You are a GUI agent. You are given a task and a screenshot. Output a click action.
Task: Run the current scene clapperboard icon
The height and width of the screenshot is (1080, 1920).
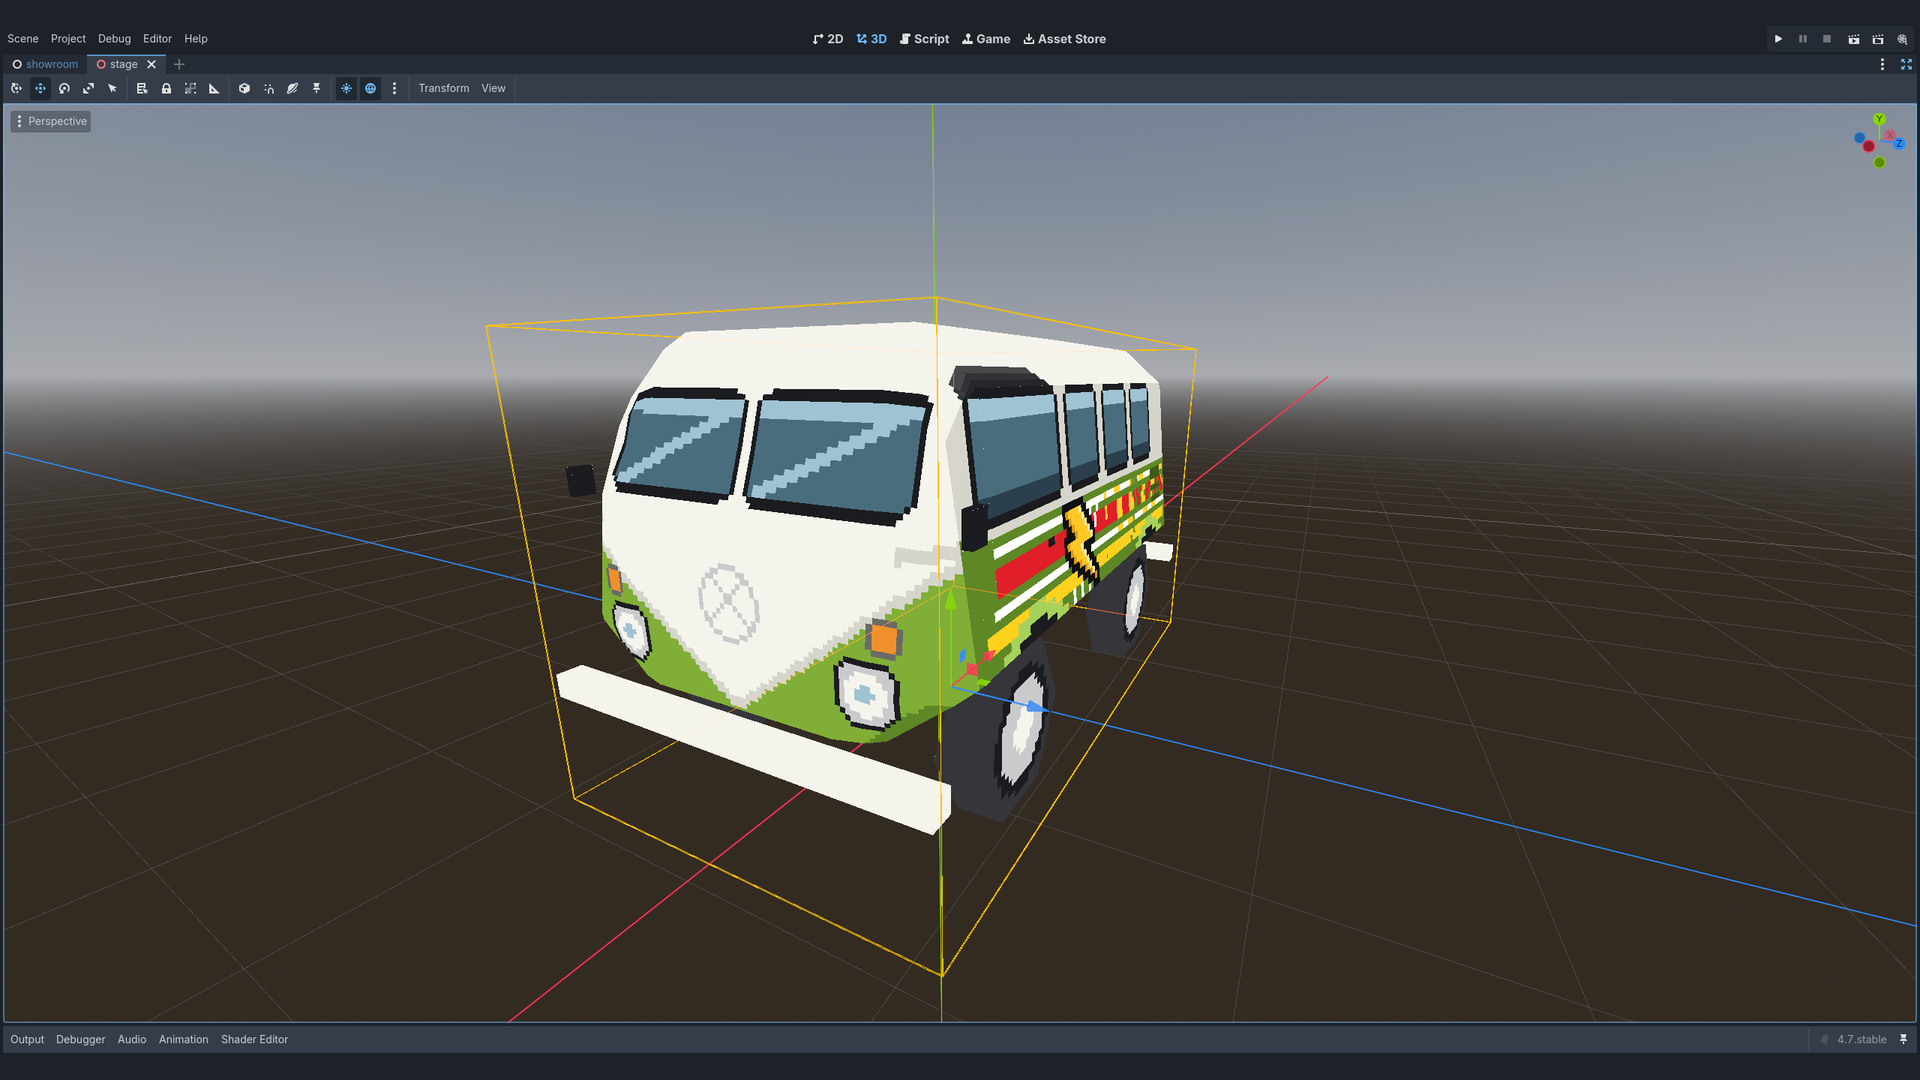point(1853,39)
